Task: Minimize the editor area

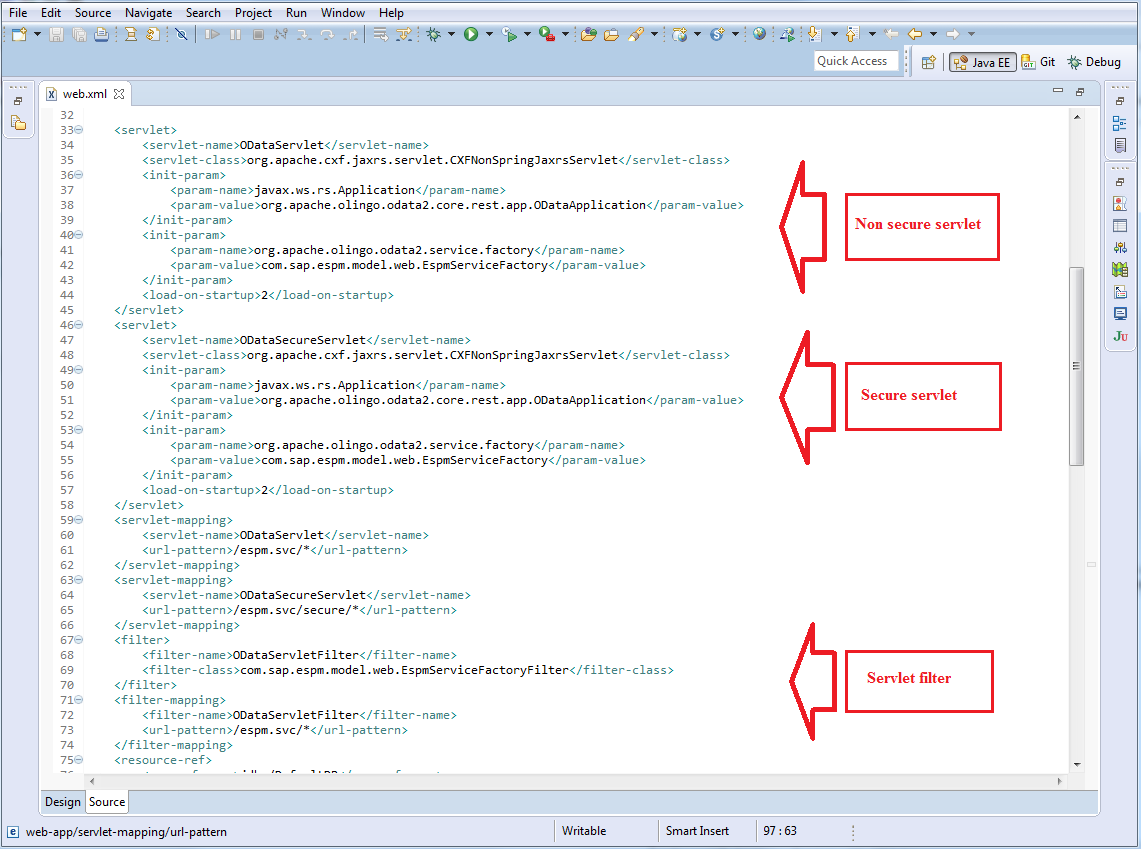Action: (x=1058, y=91)
